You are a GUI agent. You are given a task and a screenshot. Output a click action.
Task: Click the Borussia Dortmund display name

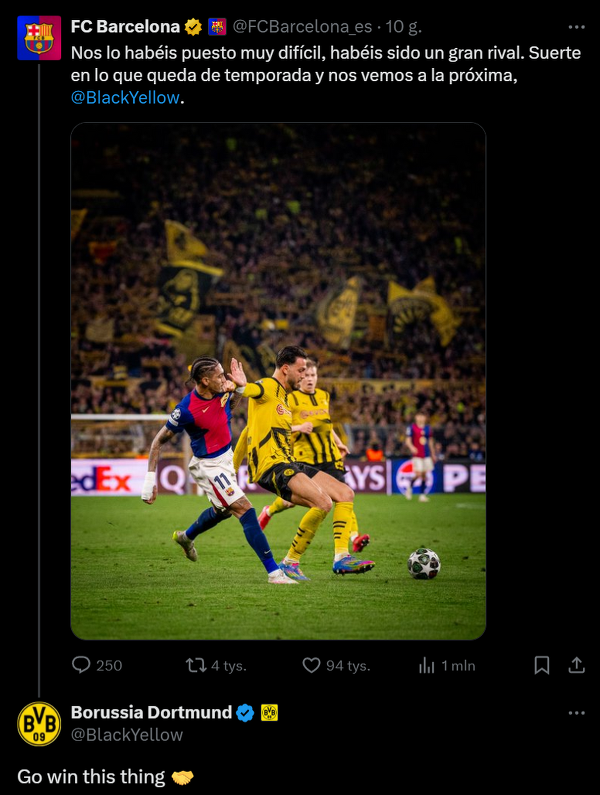click(x=150, y=713)
